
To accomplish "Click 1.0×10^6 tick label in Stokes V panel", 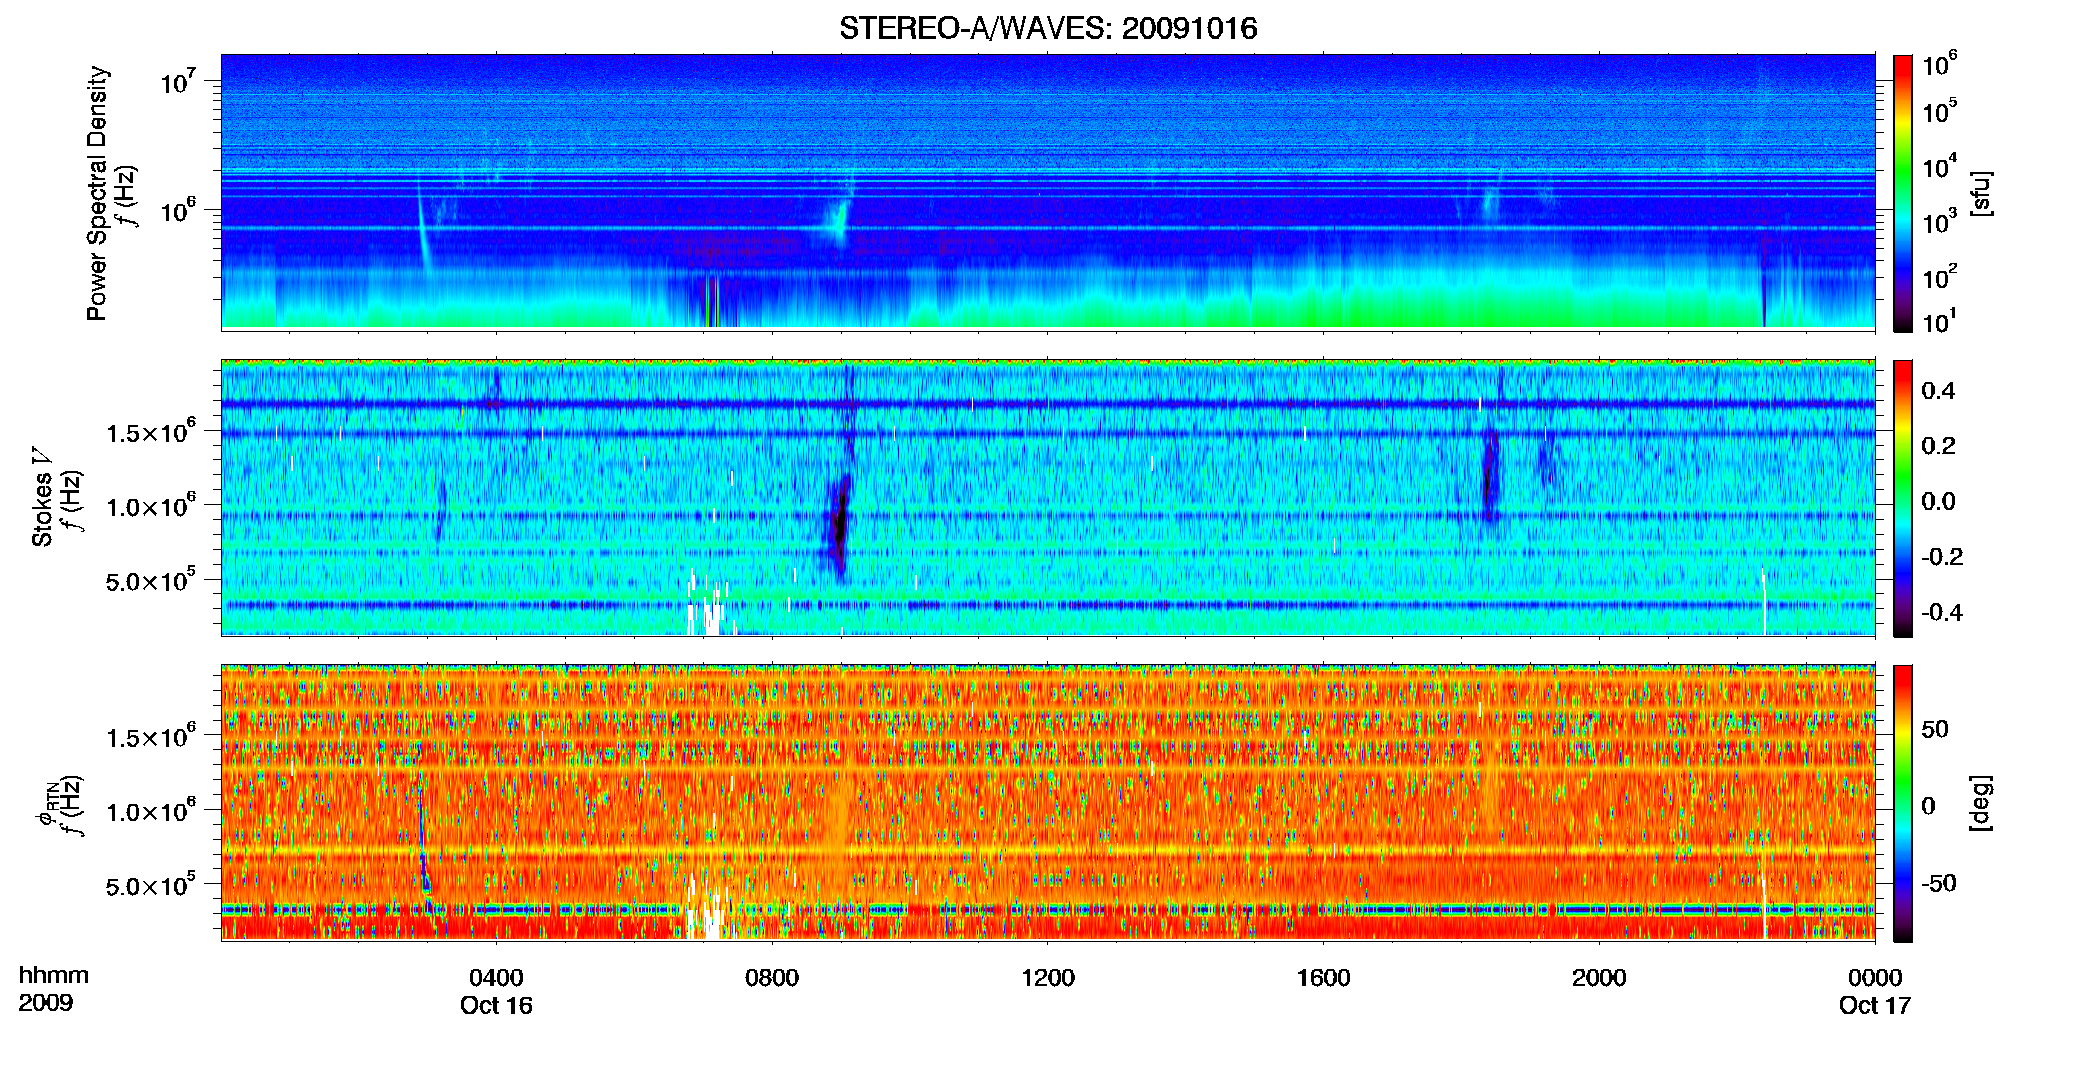I will point(151,506).
